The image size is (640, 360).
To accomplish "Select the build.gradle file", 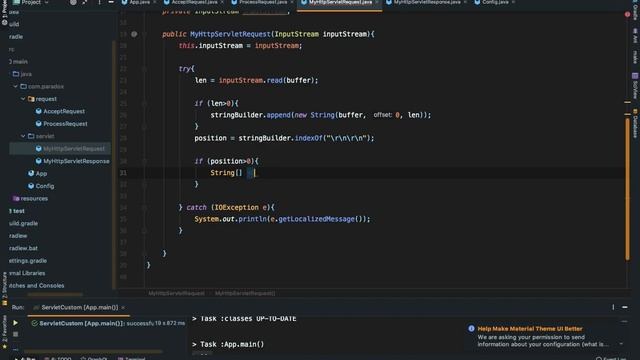I will point(23,223).
